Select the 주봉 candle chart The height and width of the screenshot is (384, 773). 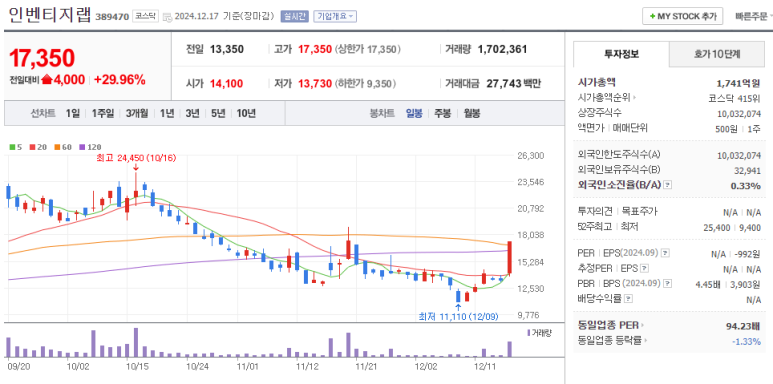click(x=443, y=113)
